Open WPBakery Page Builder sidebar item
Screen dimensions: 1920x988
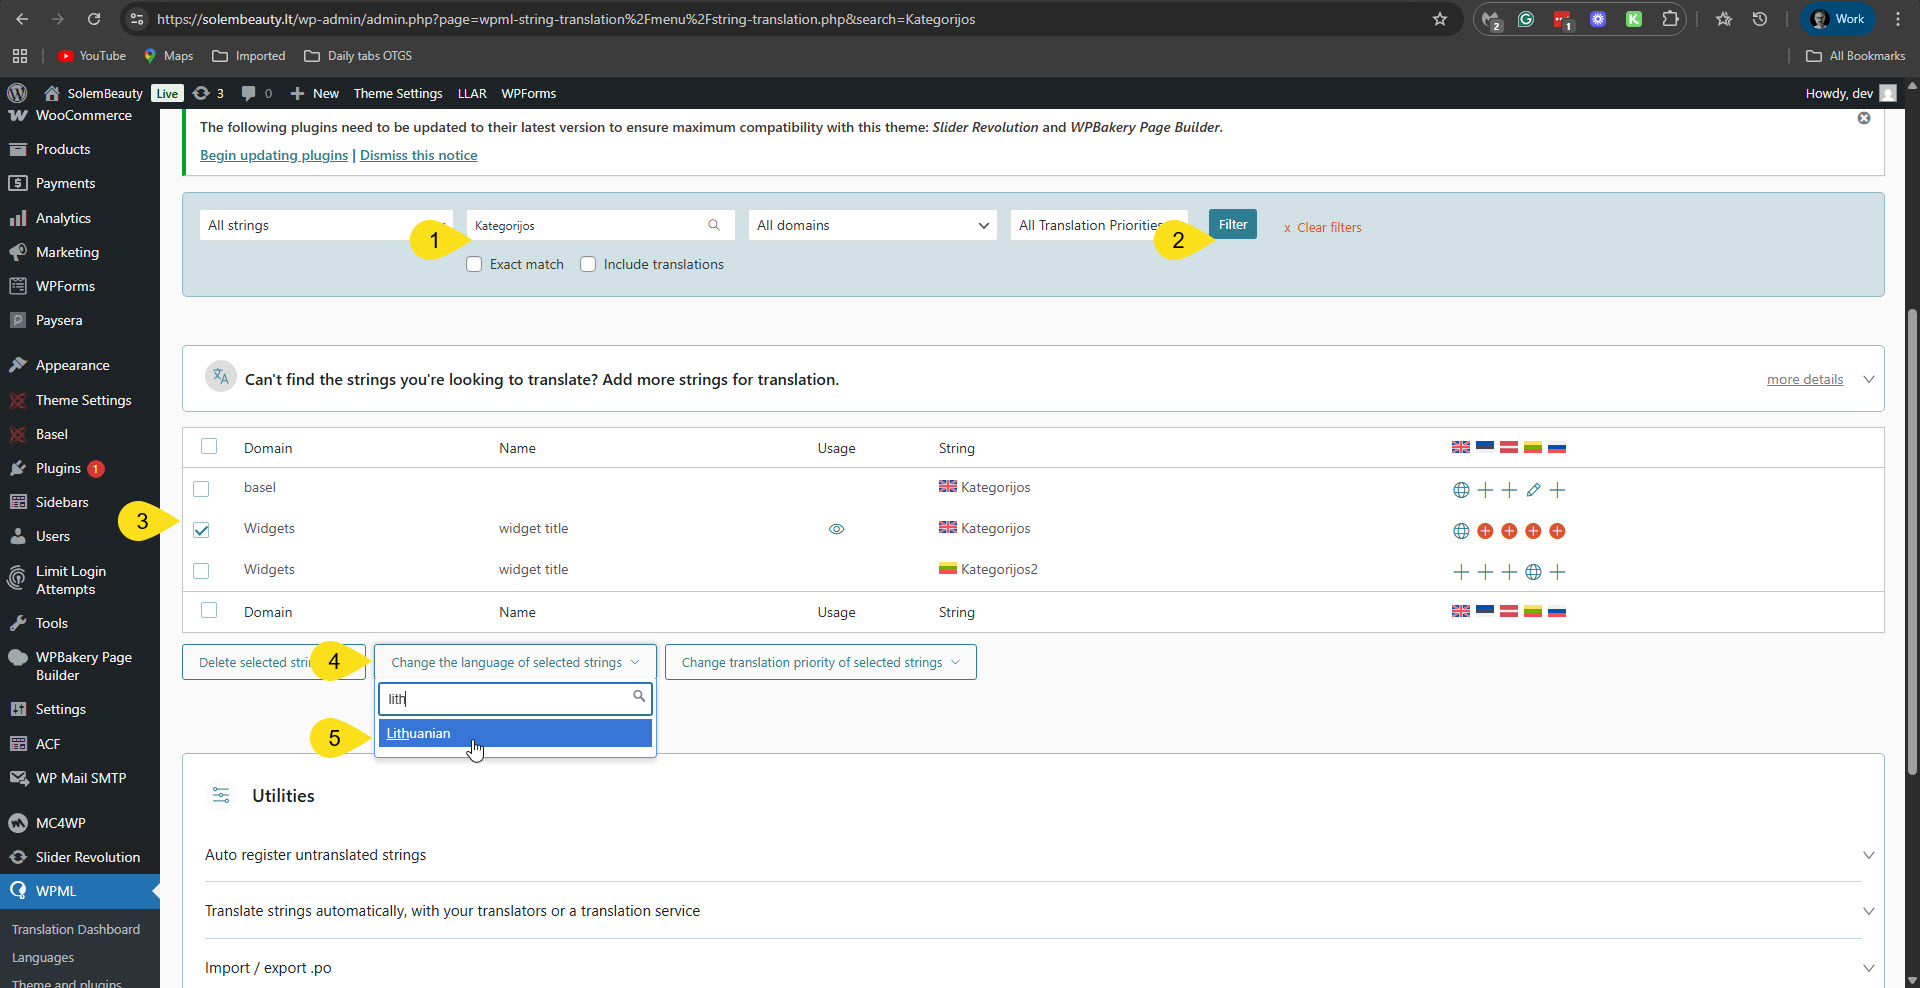(x=84, y=666)
